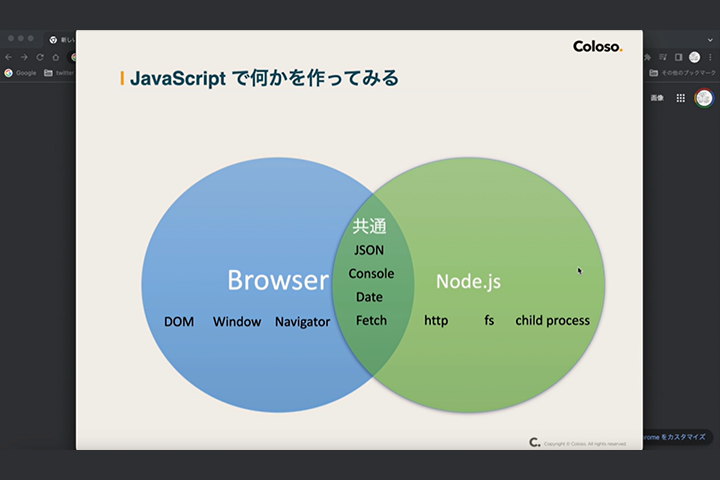Open the Google bookmark in the bookmarks bar
This screenshot has height=480, width=720.
pyautogui.click(x=20, y=73)
